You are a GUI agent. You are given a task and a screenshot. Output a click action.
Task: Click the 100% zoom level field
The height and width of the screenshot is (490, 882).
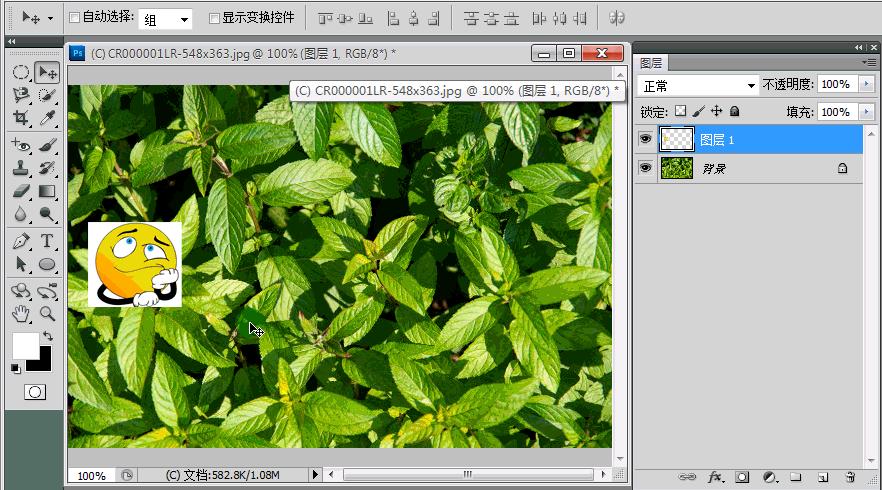[x=91, y=475]
